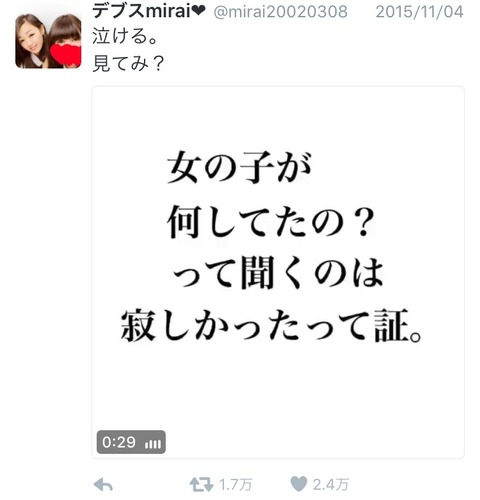This screenshot has width=480, height=500.
Task: Click the audio bars icon beside 0:29
Action: pos(153,444)
